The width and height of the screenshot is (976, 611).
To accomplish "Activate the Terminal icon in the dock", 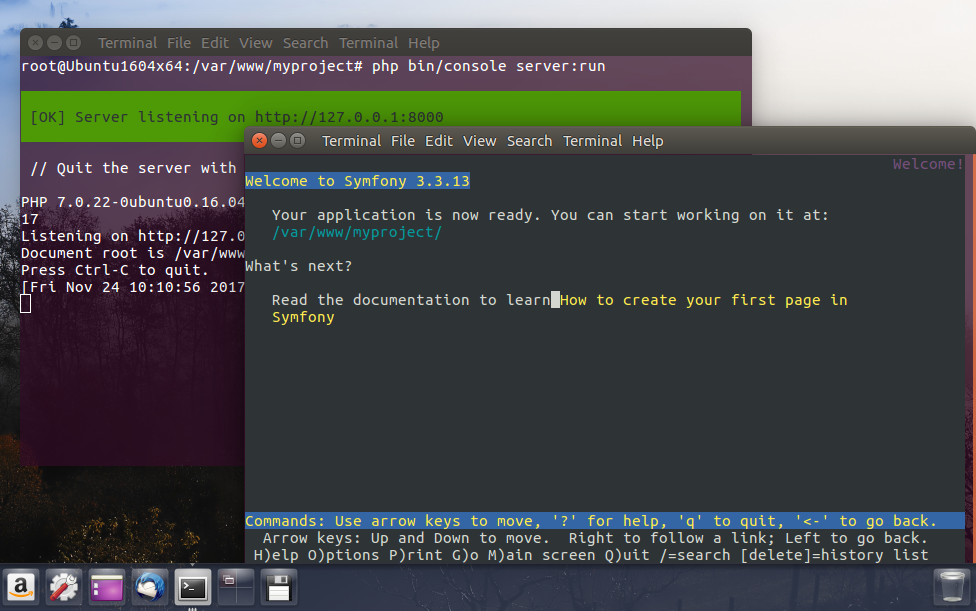I will 192,587.
